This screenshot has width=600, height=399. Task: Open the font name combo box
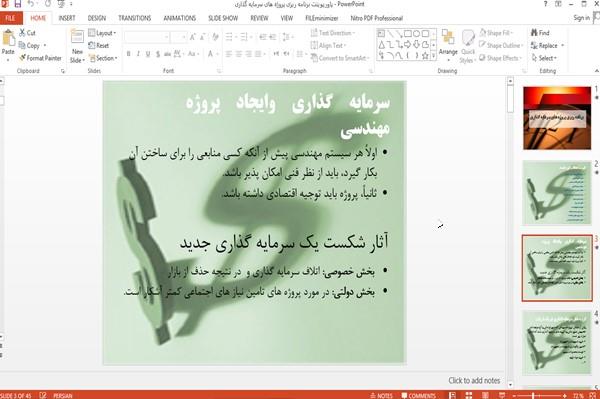tap(147, 37)
